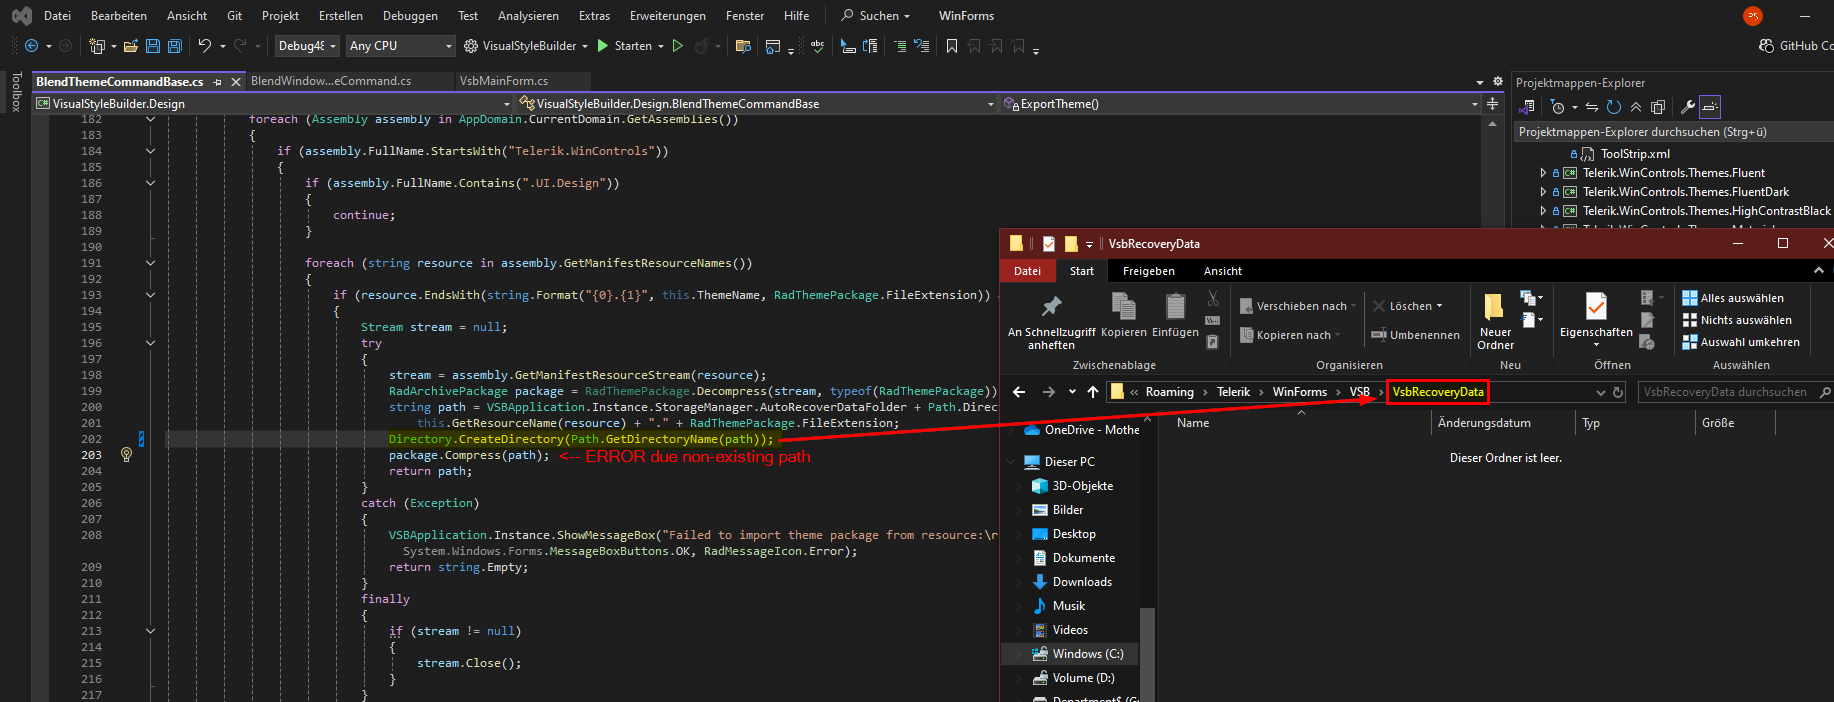Click the find in files folder icon

point(743,46)
